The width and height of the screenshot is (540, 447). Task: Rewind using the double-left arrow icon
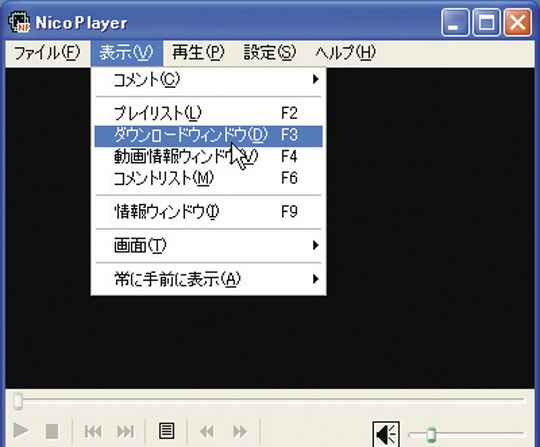pyautogui.click(x=207, y=431)
